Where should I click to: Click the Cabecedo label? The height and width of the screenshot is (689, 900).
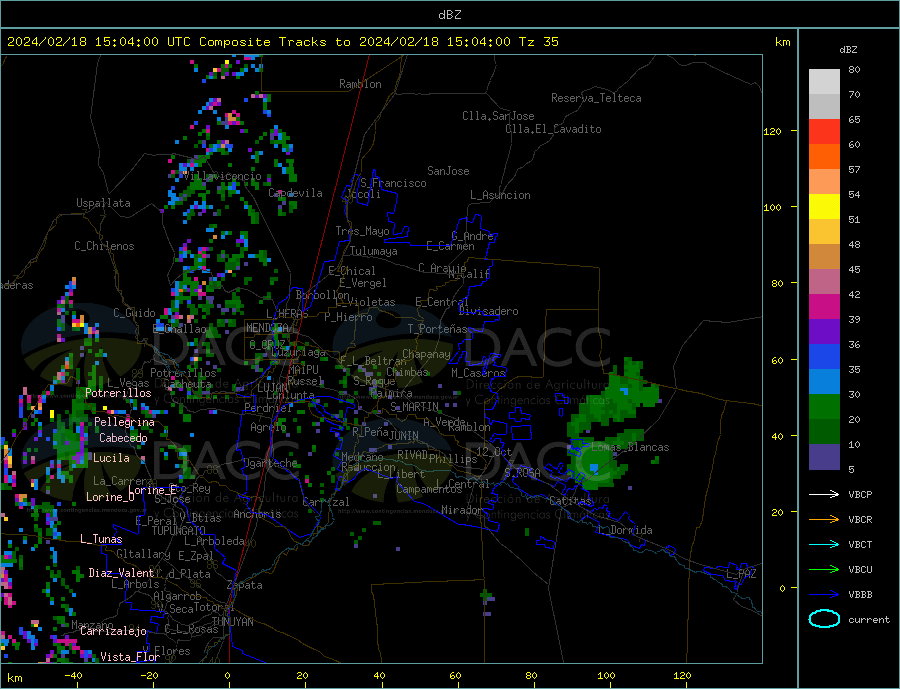[x=123, y=438]
